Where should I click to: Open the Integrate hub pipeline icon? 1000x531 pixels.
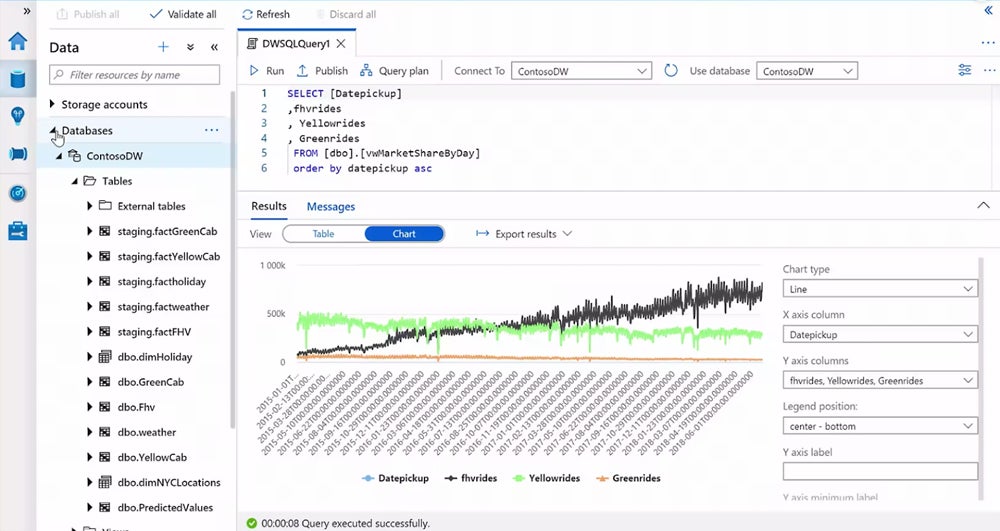tap(18, 154)
